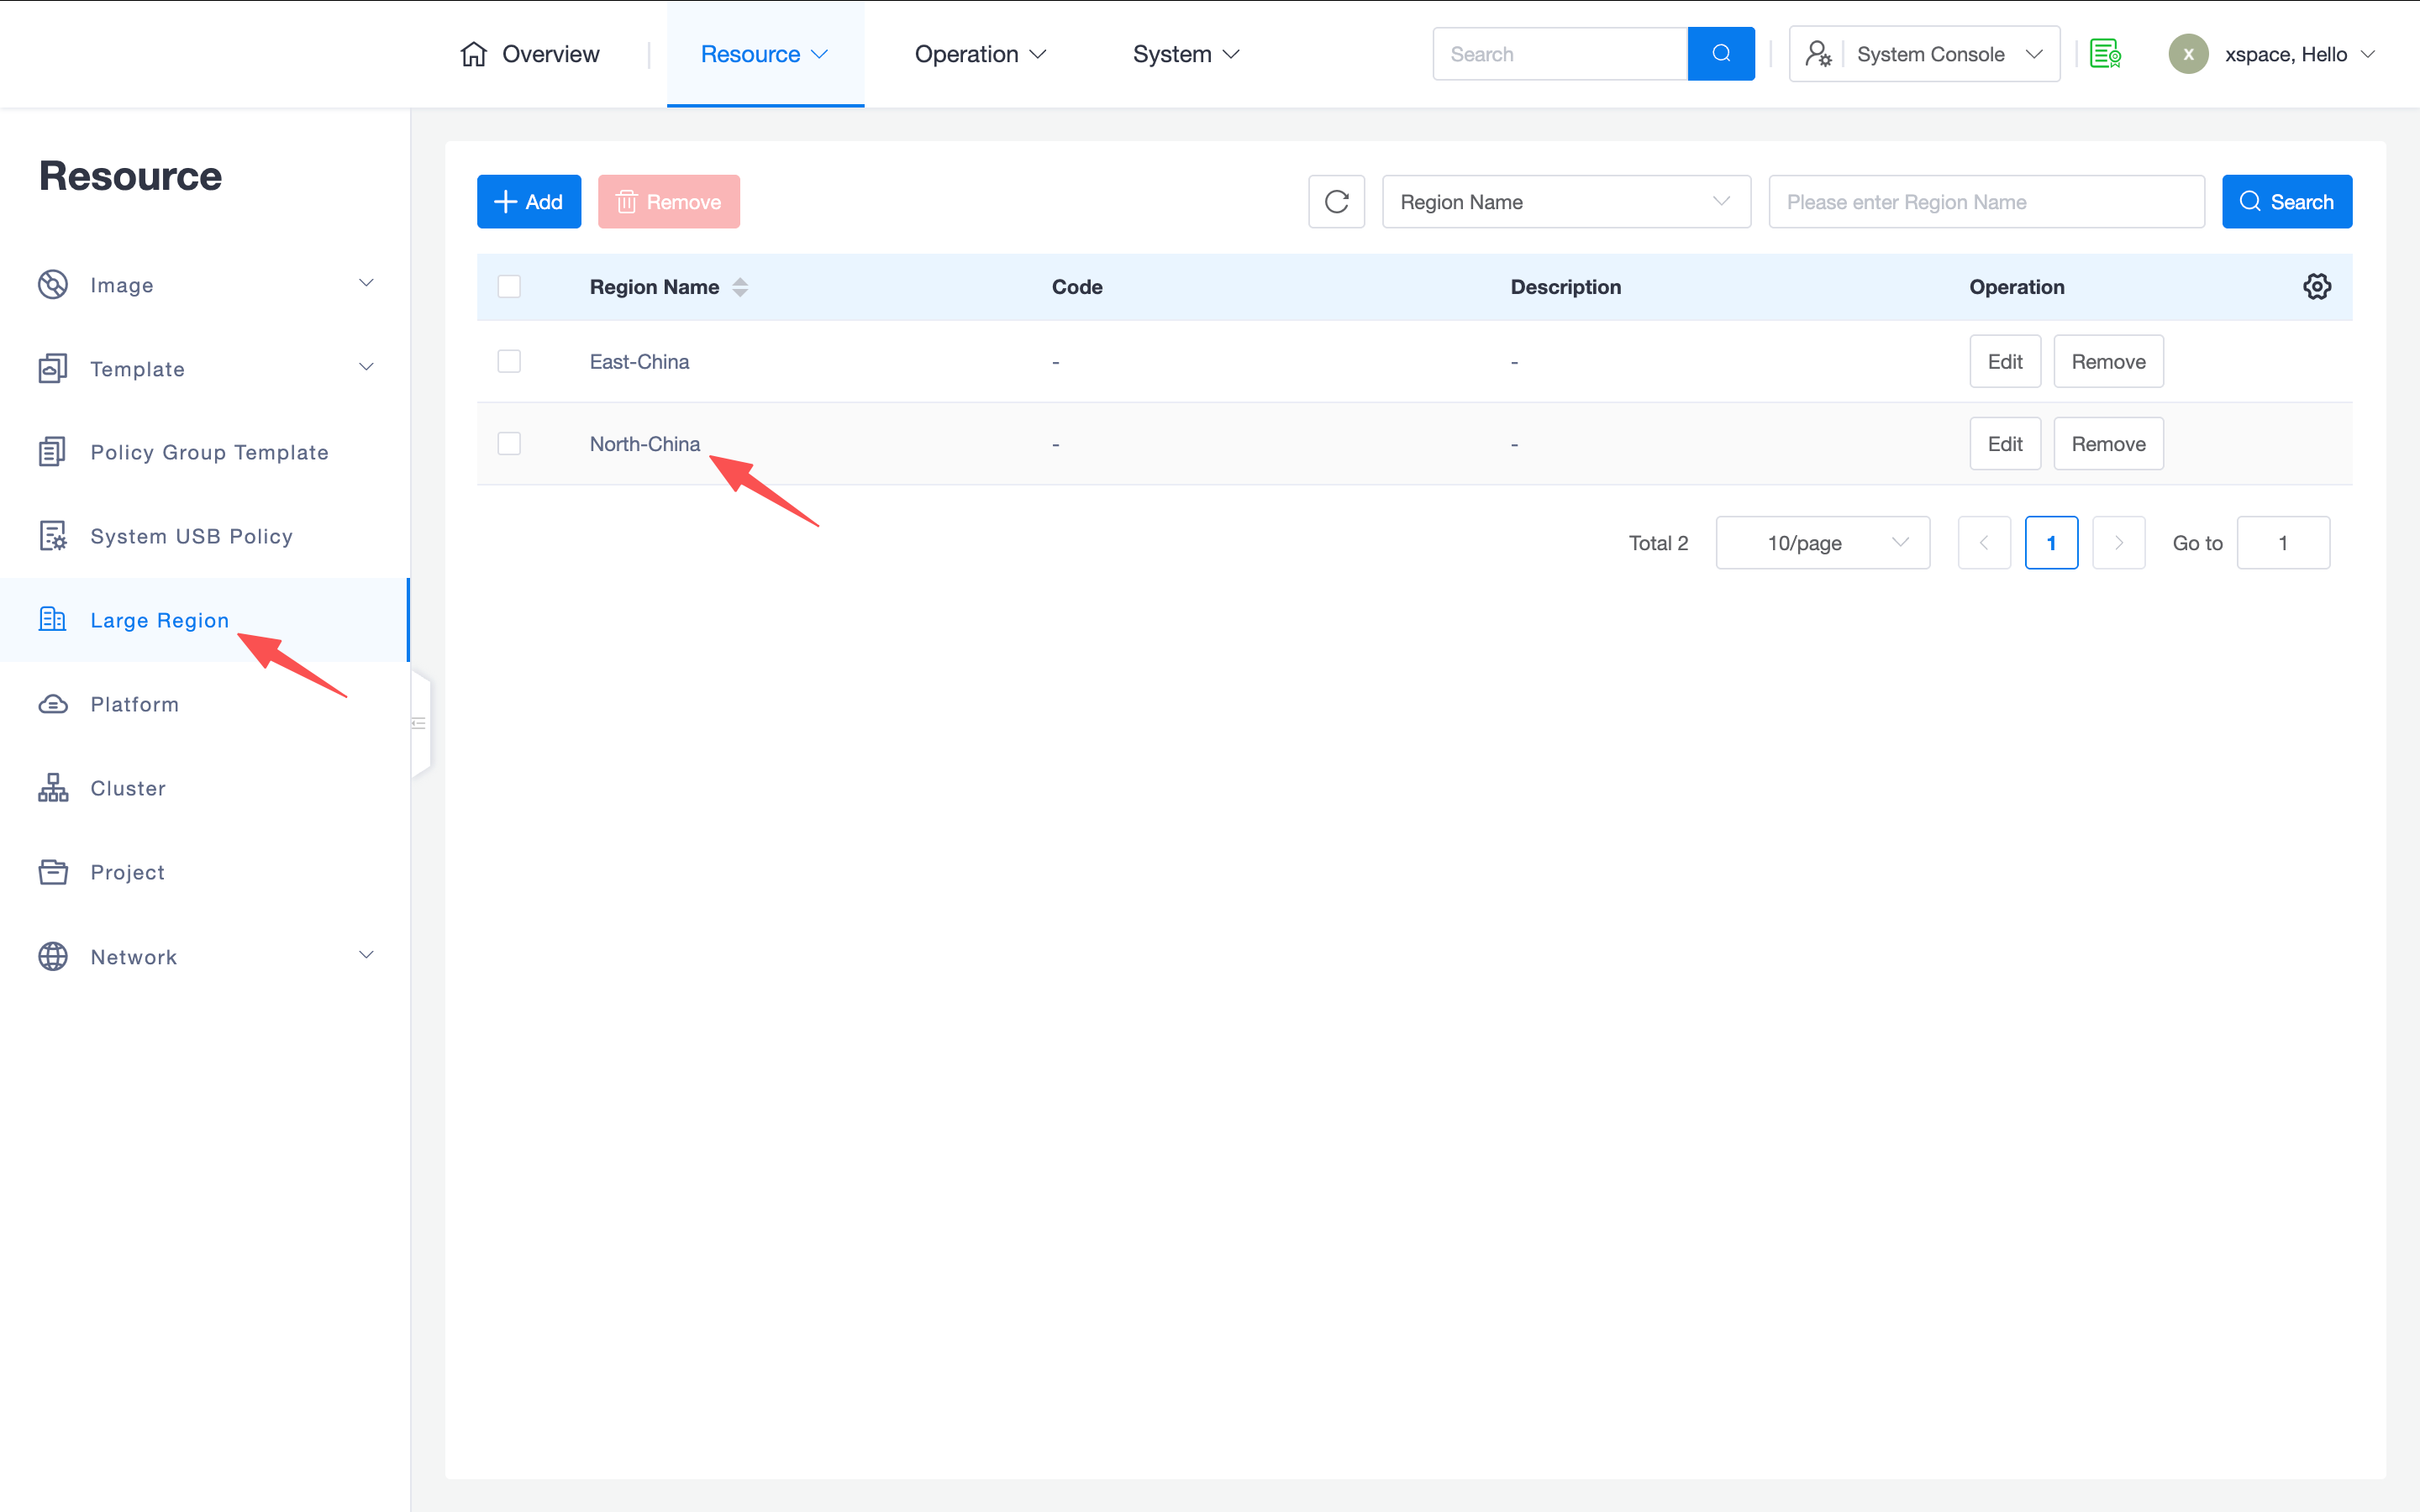This screenshot has width=2420, height=1512.
Task: Click the xspace user avatar
Action: click(x=2188, y=54)
